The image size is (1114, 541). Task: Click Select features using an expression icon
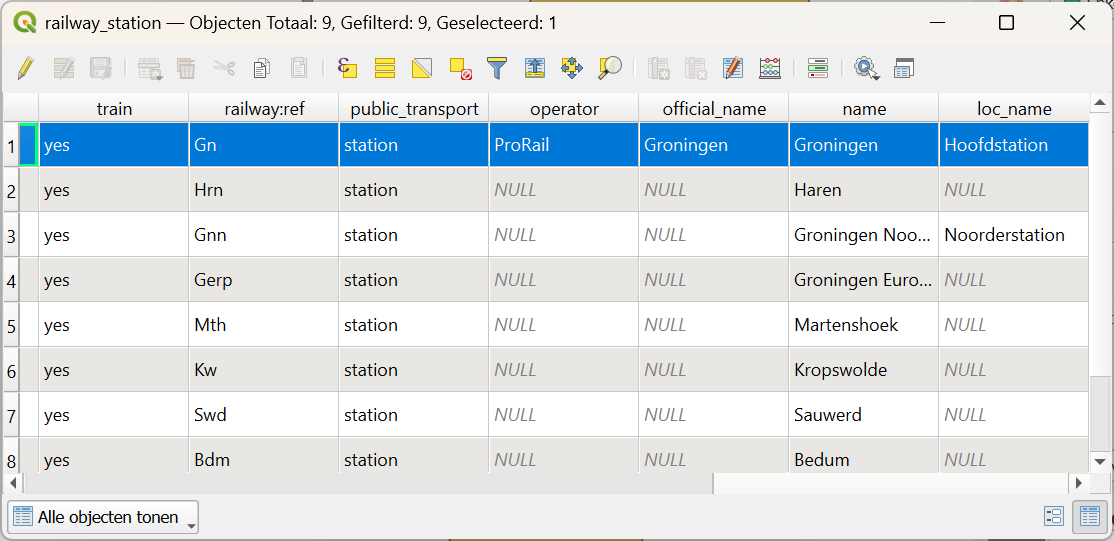tap(347, 68)
